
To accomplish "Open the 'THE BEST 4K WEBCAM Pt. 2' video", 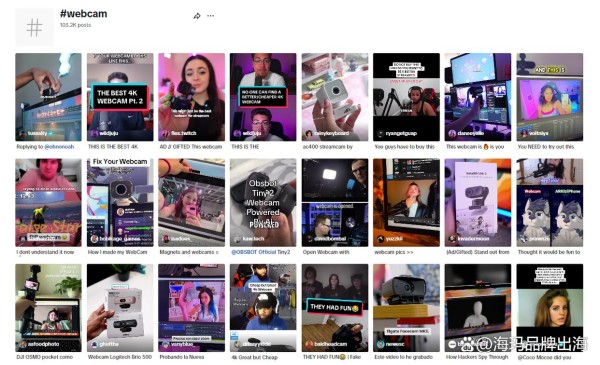I will point(120,97).
